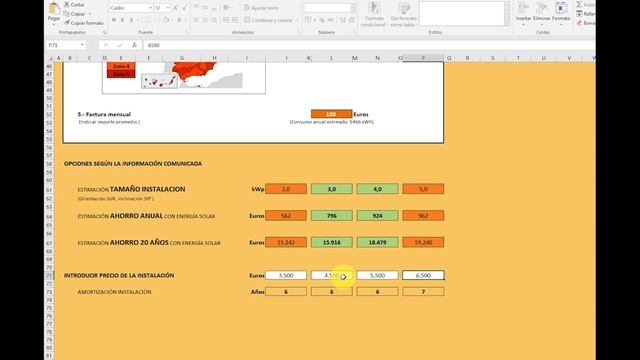
Task: Open the Portapapeles dialog launcher
Action: [x=104, y=32]
